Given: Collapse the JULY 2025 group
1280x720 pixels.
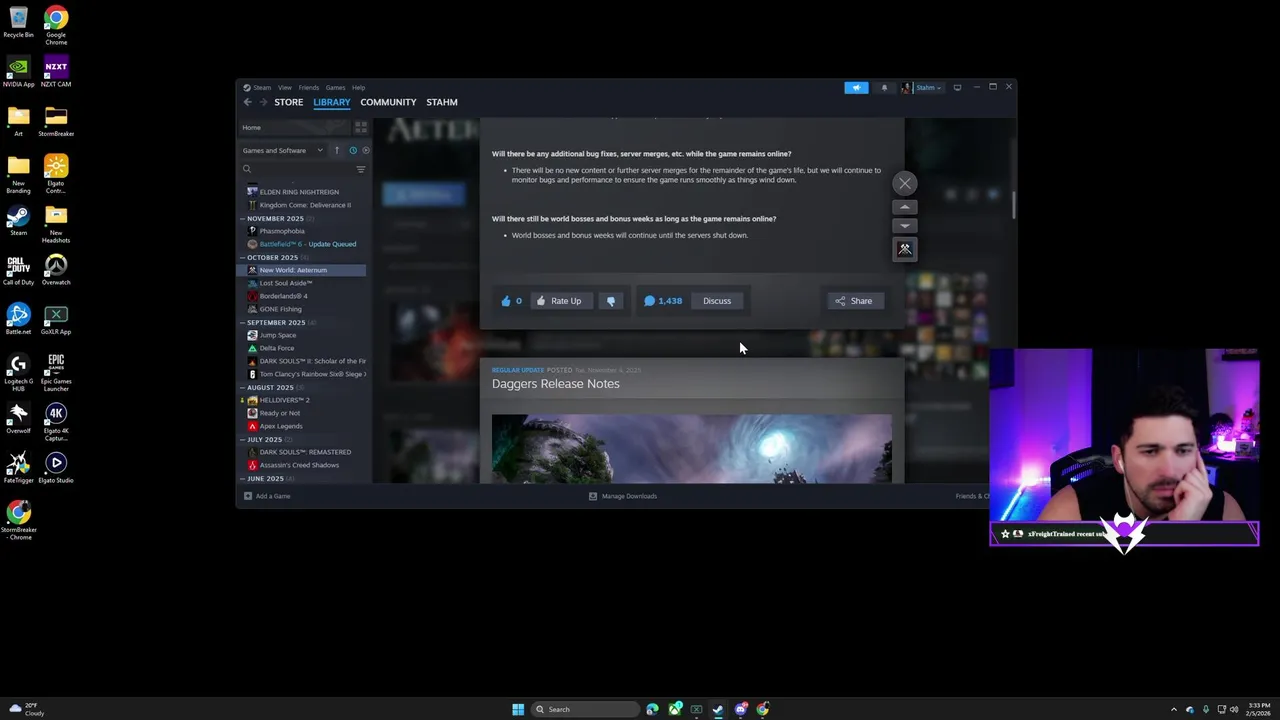Looking at the screenshot, I should pyautogui.click(x=242, y=439).
